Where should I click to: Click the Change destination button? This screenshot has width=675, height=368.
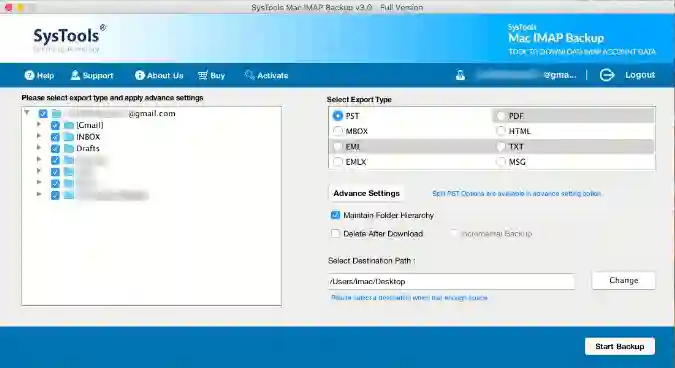623,280
